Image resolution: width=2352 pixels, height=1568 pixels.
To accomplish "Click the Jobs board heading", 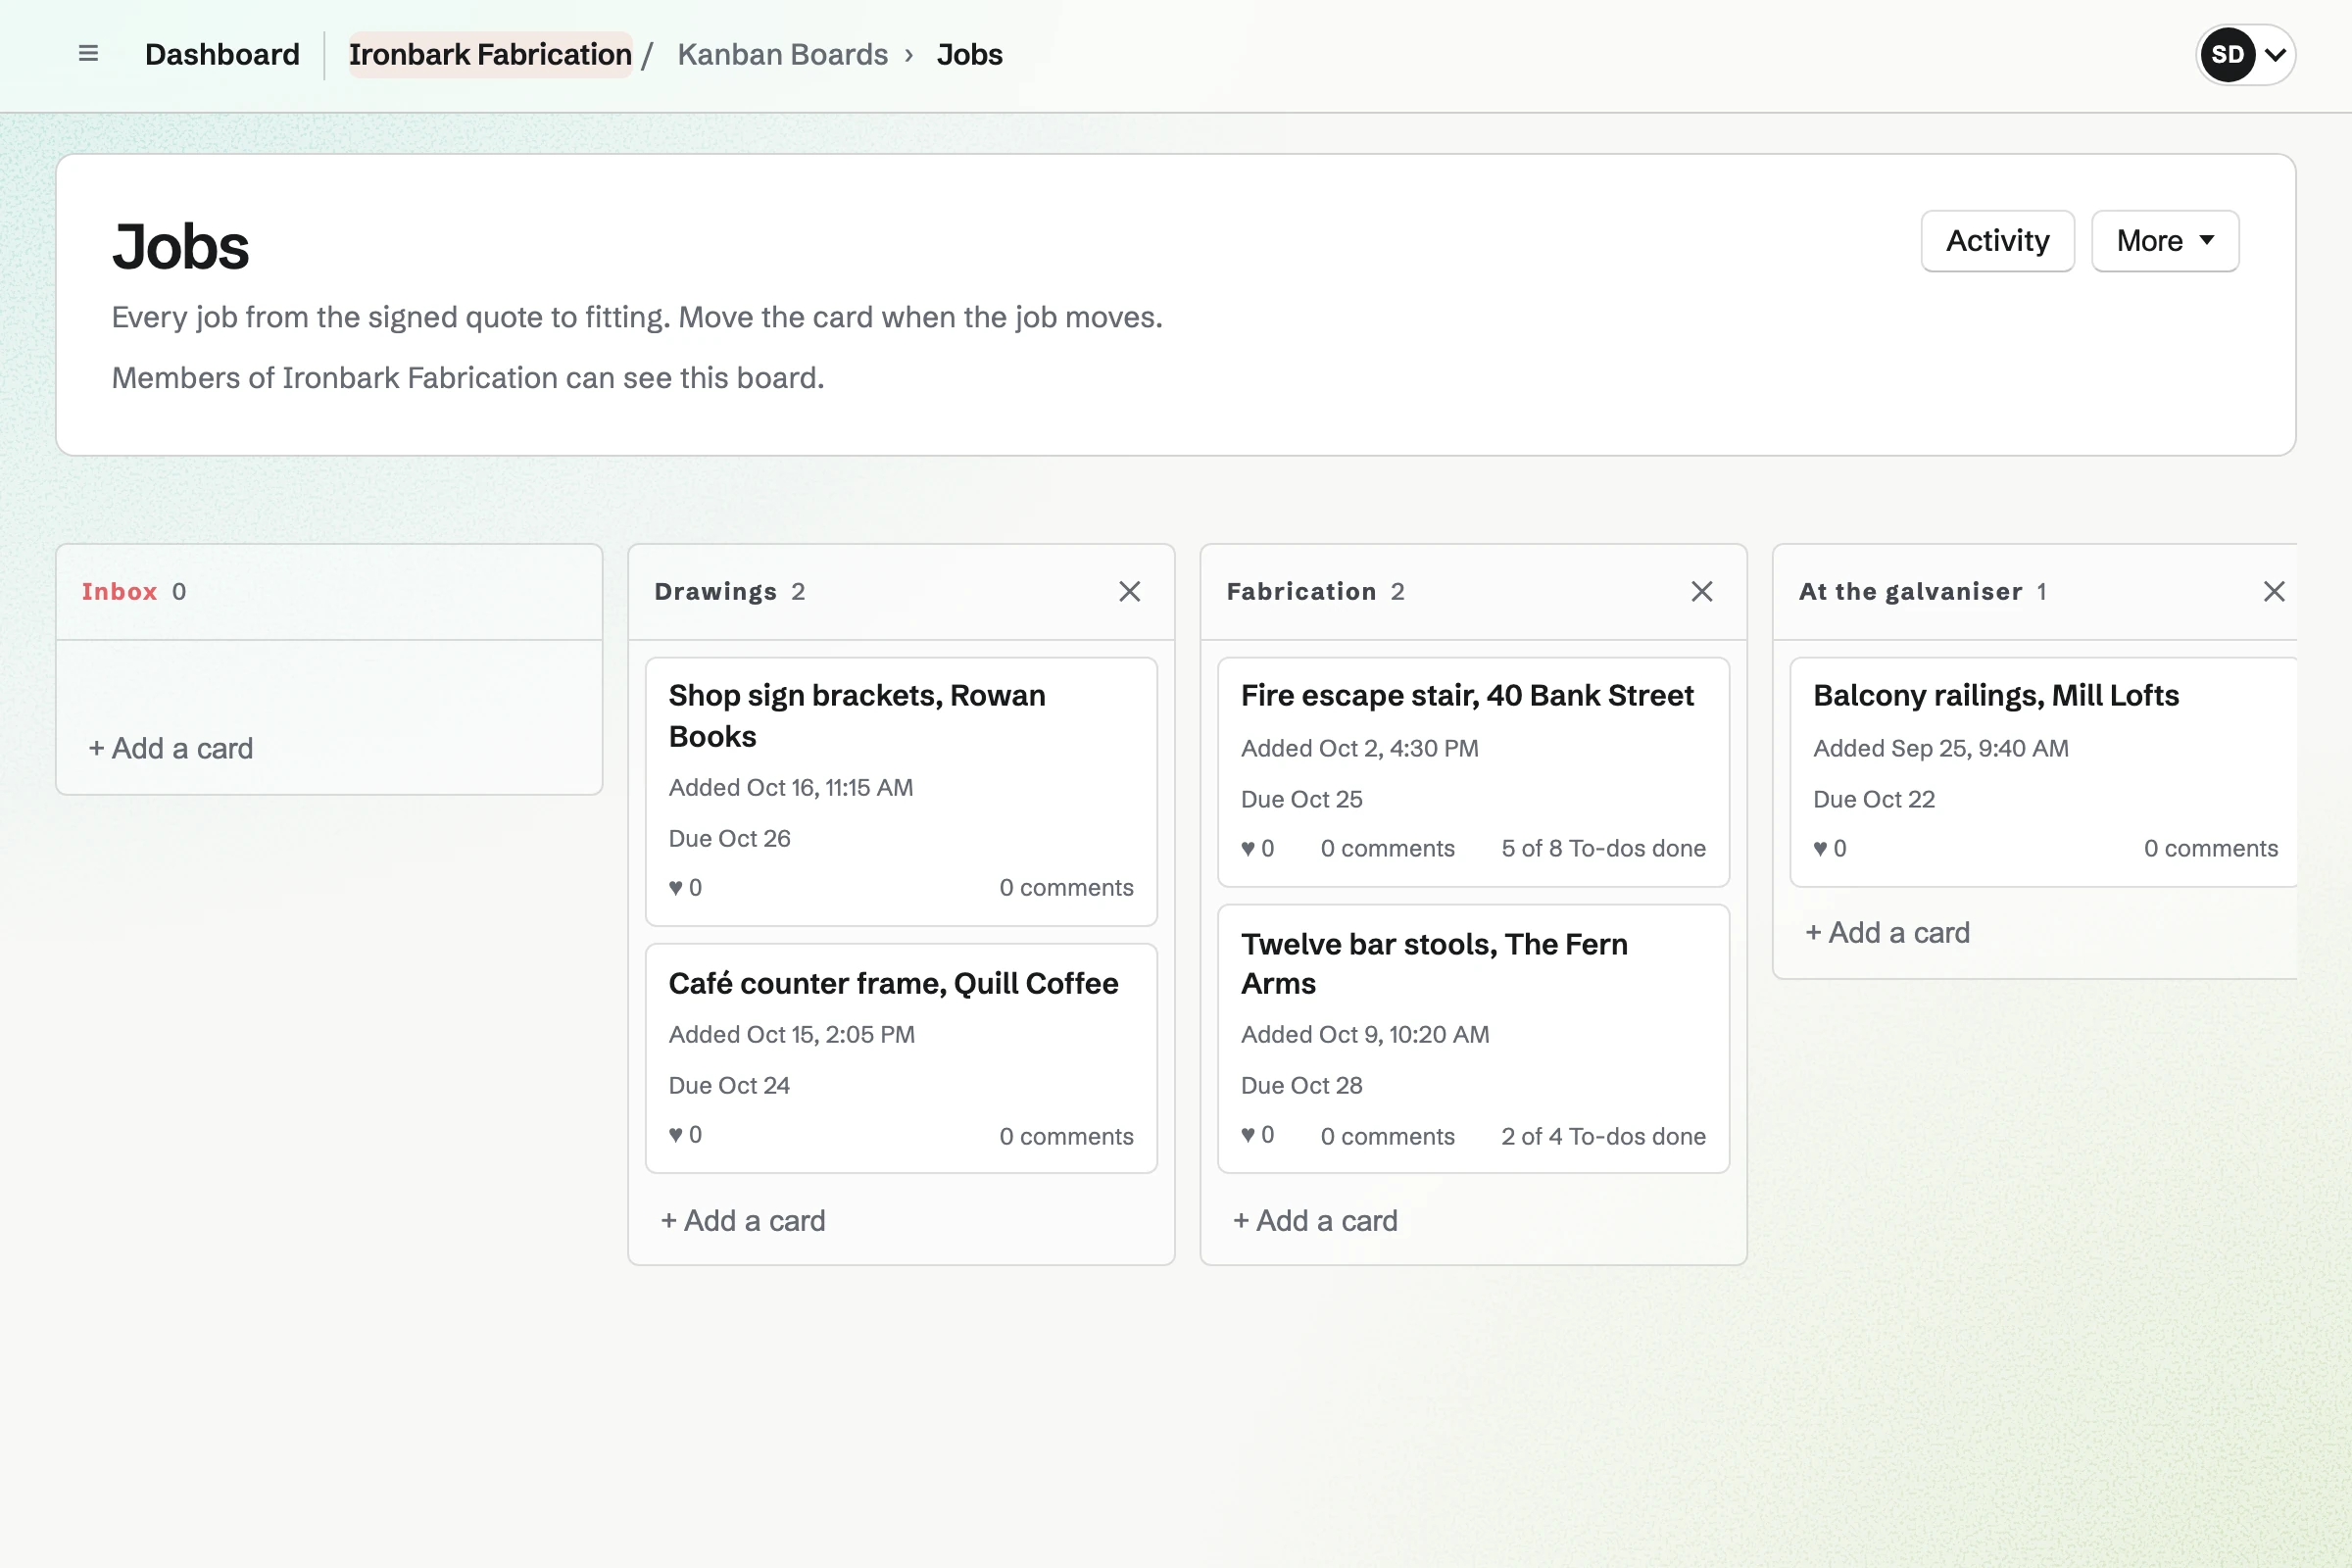I will coord(180,246).
